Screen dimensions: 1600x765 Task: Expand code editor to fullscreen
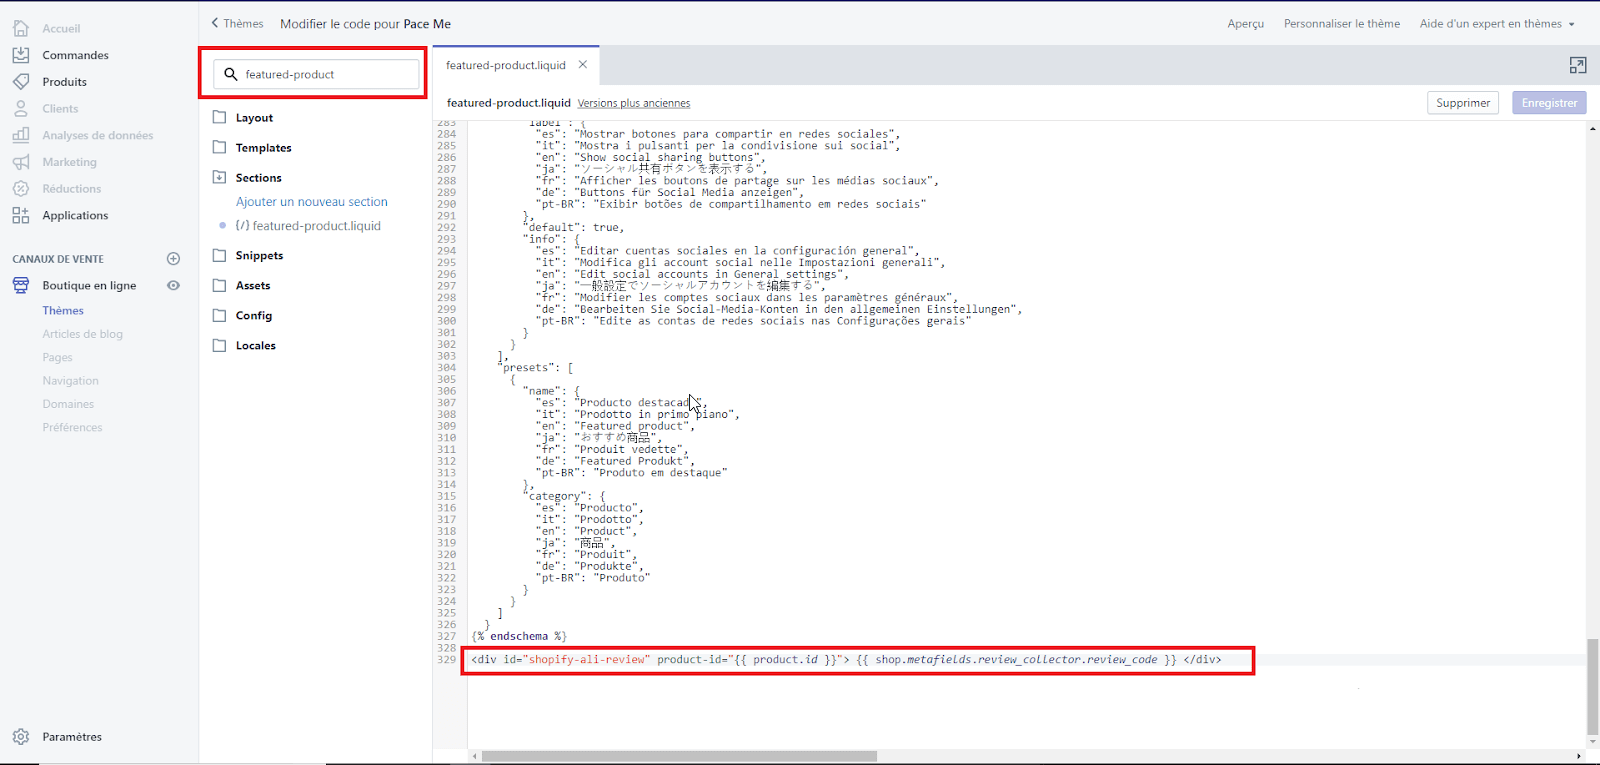[1578, 65]
